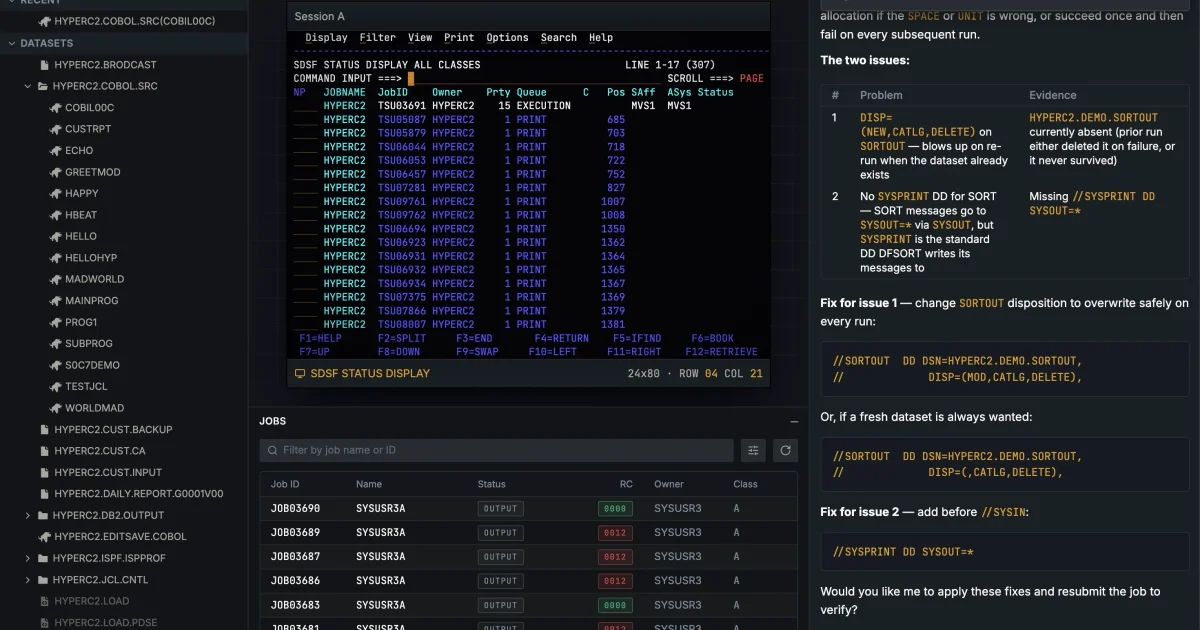Expand the HYPERC2.ISPF.ISPPROF folder
The width and height of the screenshot is (1200, 630).
[28, 558]
